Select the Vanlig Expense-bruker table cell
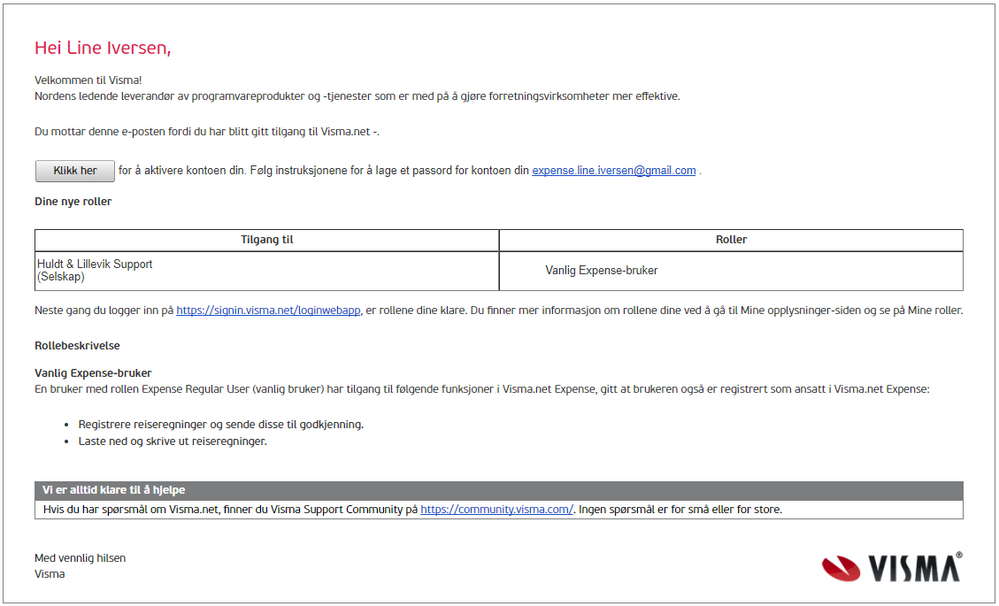Screen dimensions: 999x606 (601, 270)
